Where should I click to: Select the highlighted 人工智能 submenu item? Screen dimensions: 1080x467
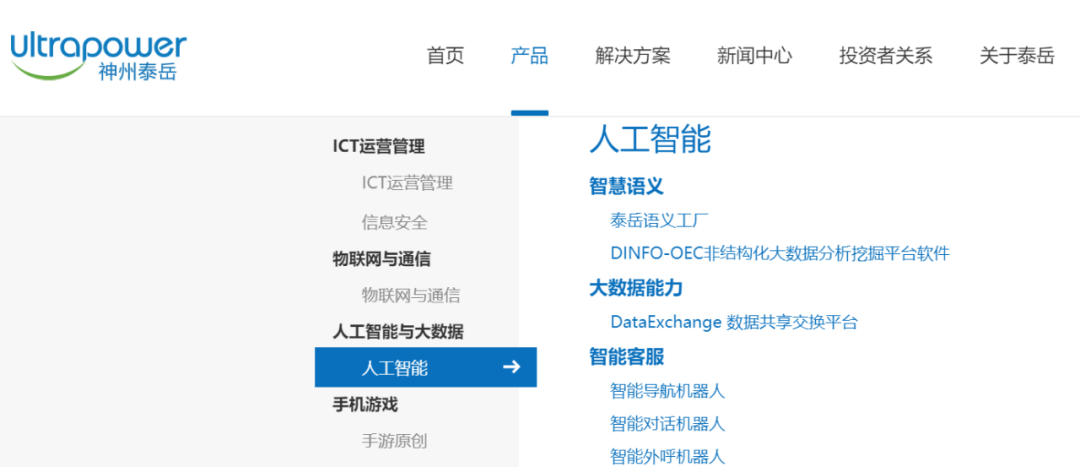[x=426, y=367]
